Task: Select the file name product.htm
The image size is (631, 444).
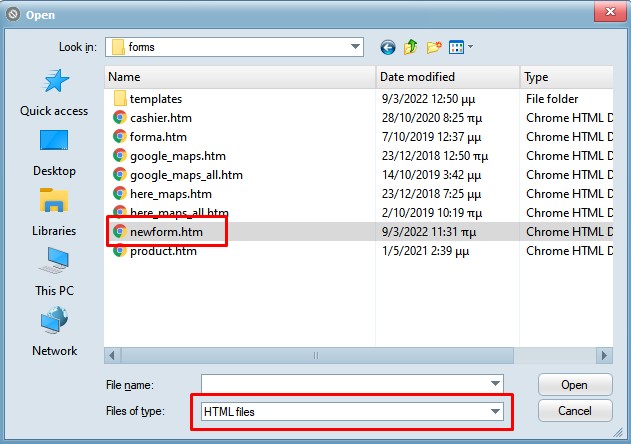Action: [163, 251]
